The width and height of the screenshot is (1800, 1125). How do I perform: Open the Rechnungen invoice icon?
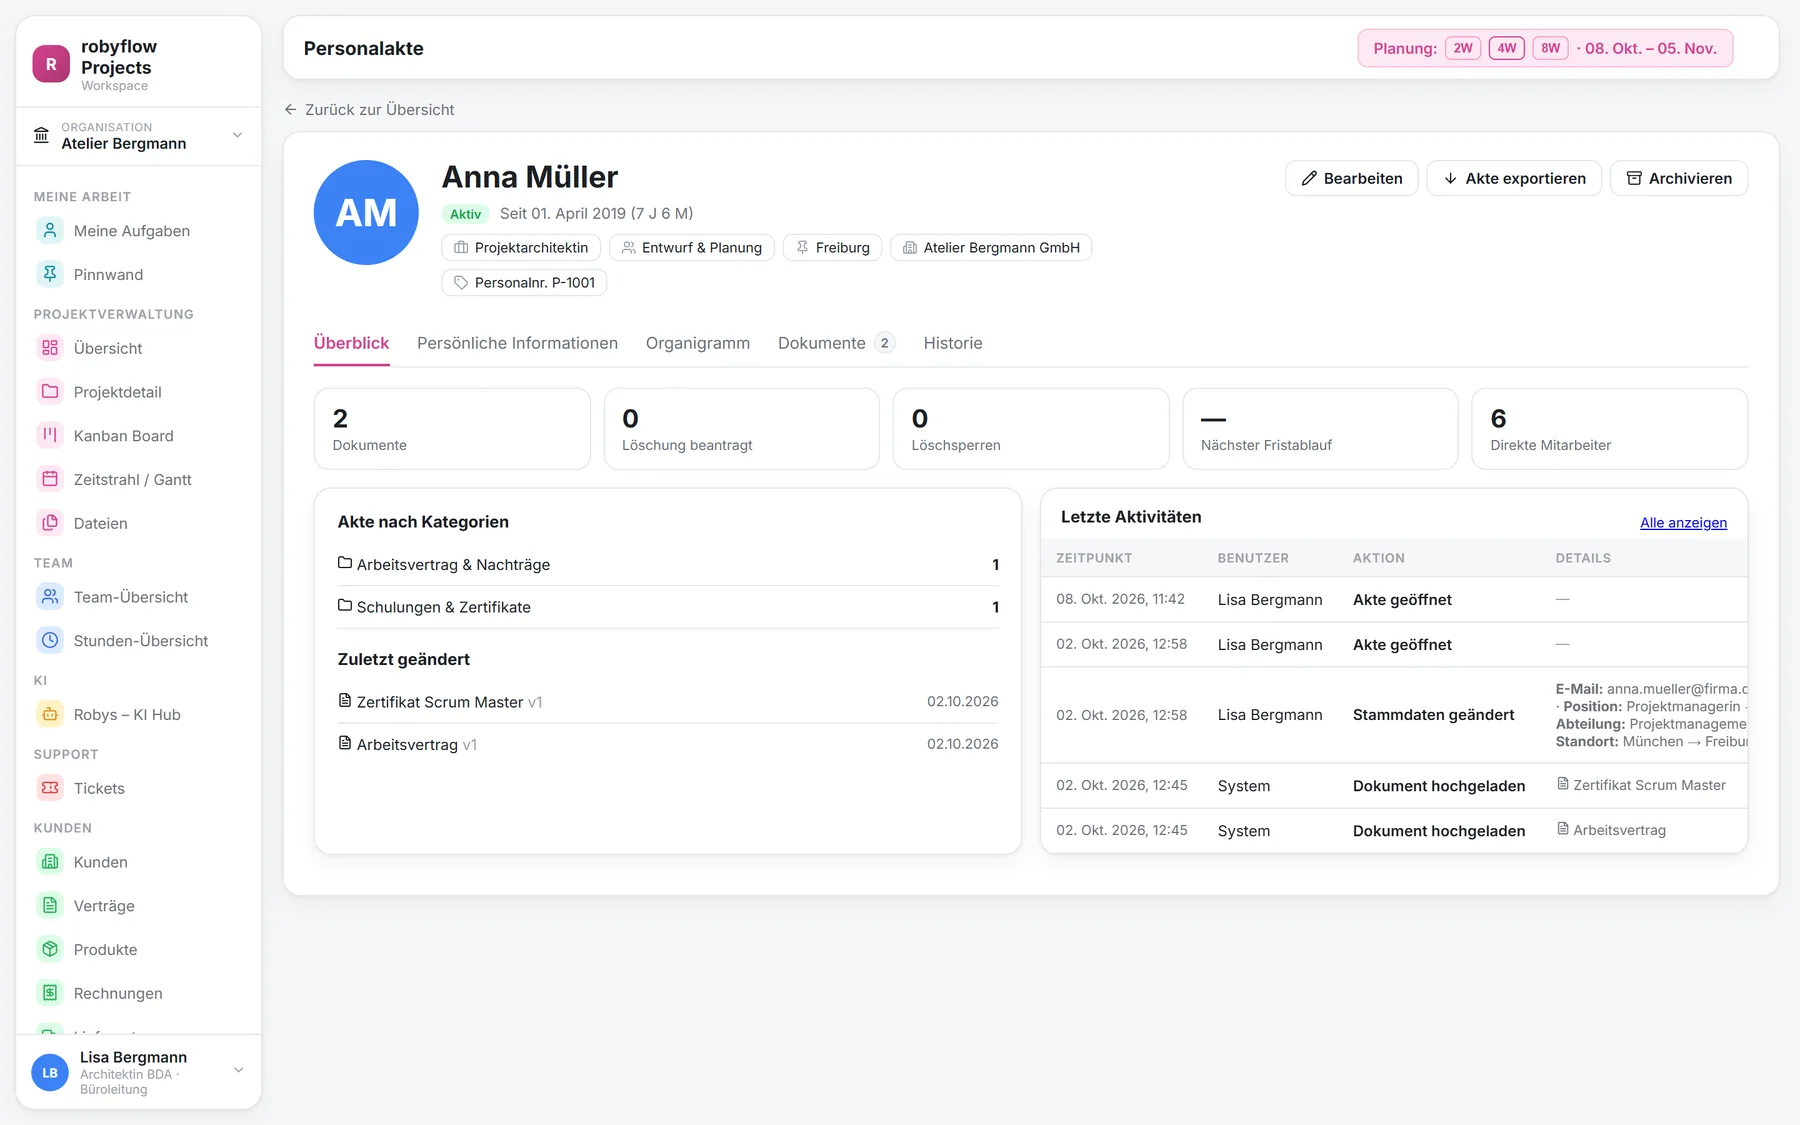[50, 993]
